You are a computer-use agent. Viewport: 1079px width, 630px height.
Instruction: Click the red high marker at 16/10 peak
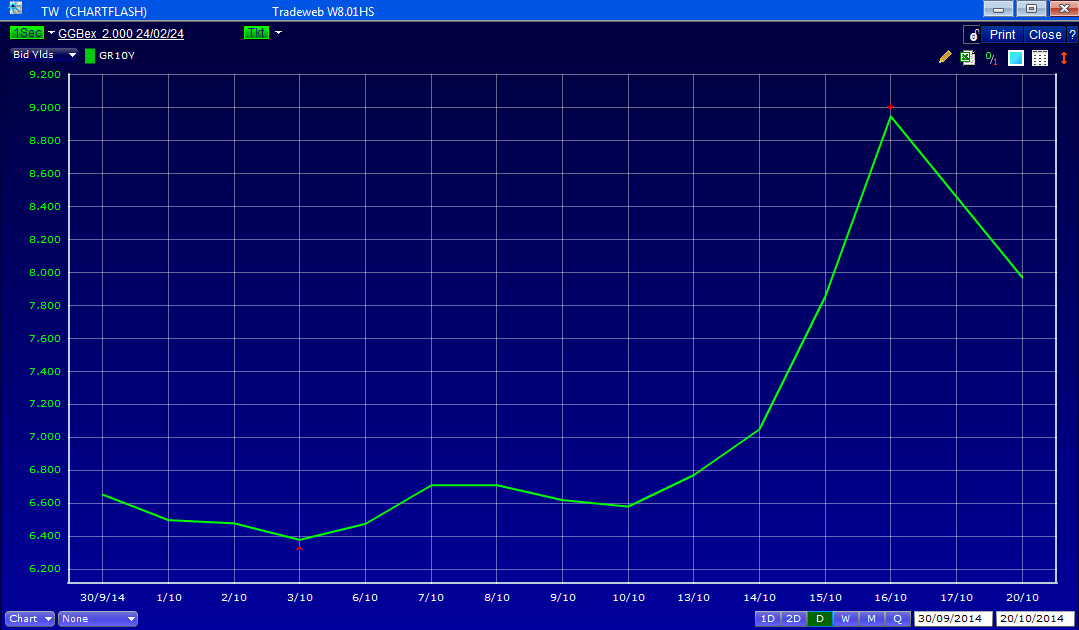890,107
